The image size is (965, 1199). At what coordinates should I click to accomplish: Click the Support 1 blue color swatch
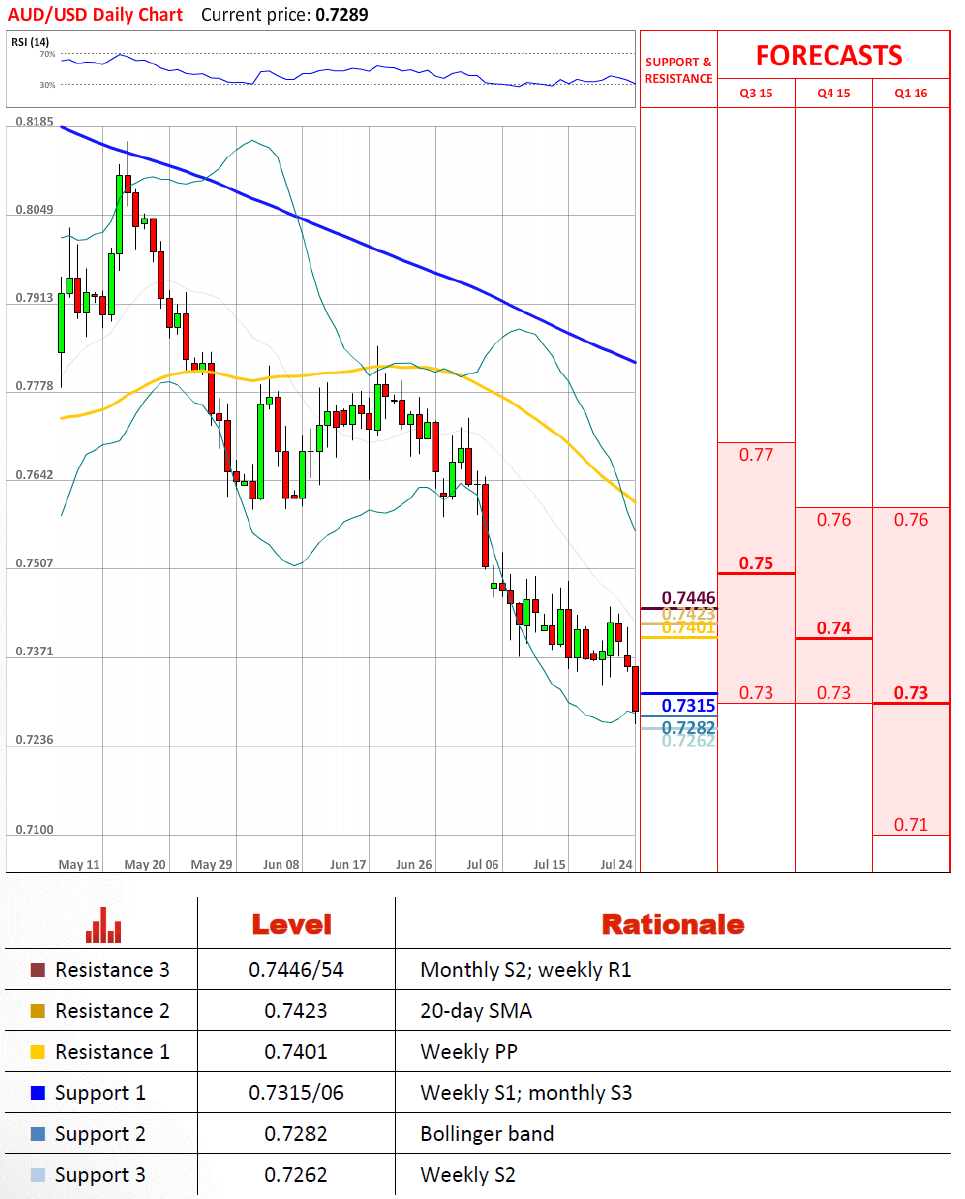[37, 1093]
